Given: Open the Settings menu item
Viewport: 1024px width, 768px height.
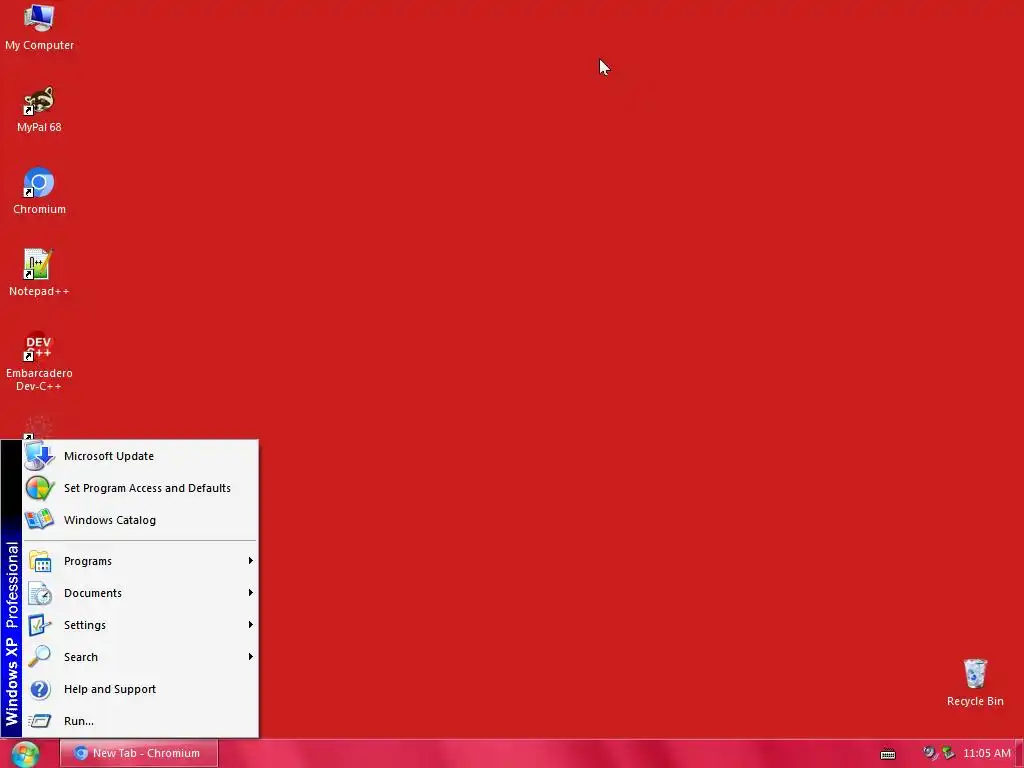Looking at the screenshot, I should 140,625.
